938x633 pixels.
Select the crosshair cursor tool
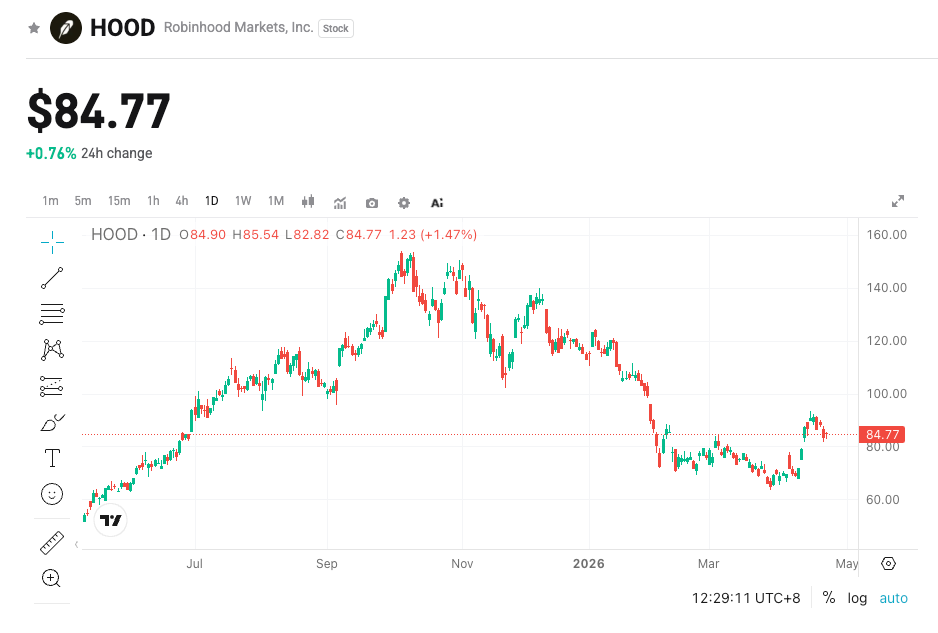tap(50, 241)
